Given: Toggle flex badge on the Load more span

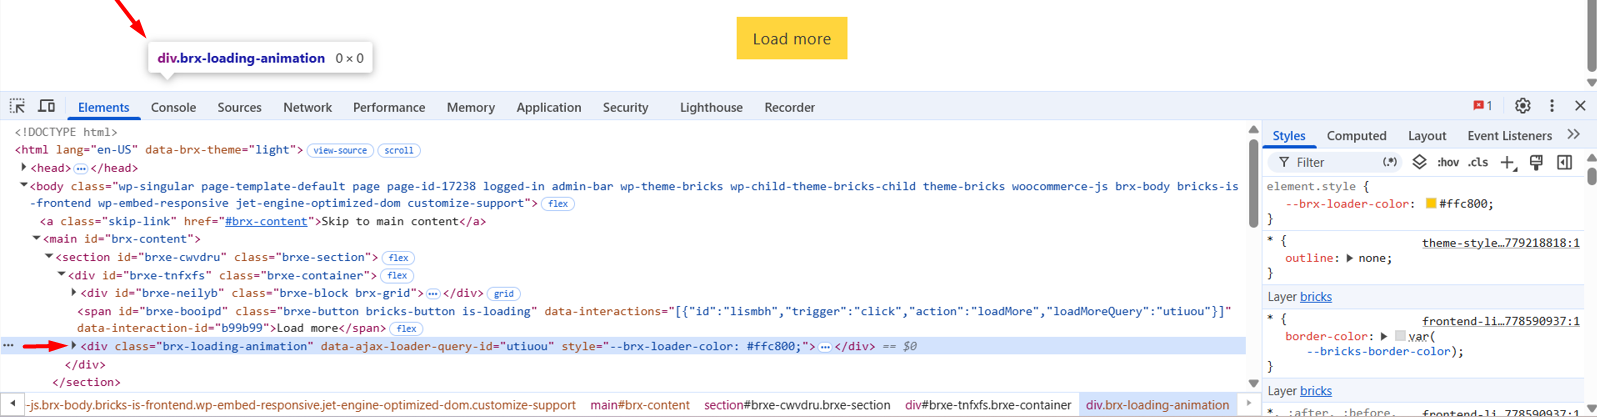Looking at the screenshot, I should point(406,328).
